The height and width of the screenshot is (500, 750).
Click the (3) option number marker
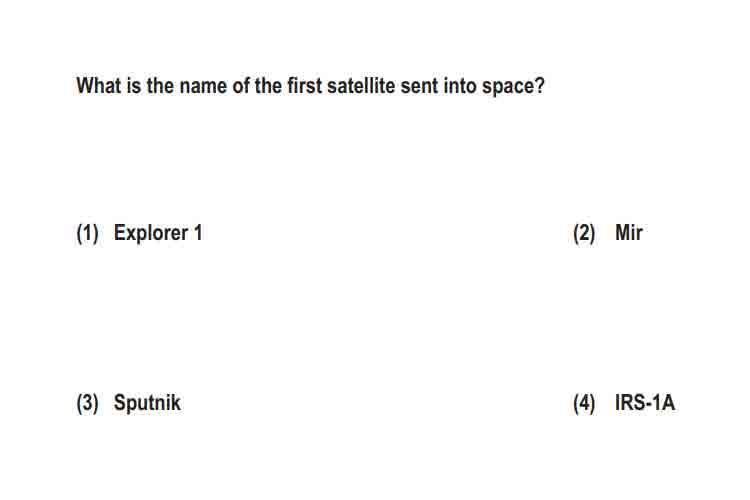click(87, 403)
